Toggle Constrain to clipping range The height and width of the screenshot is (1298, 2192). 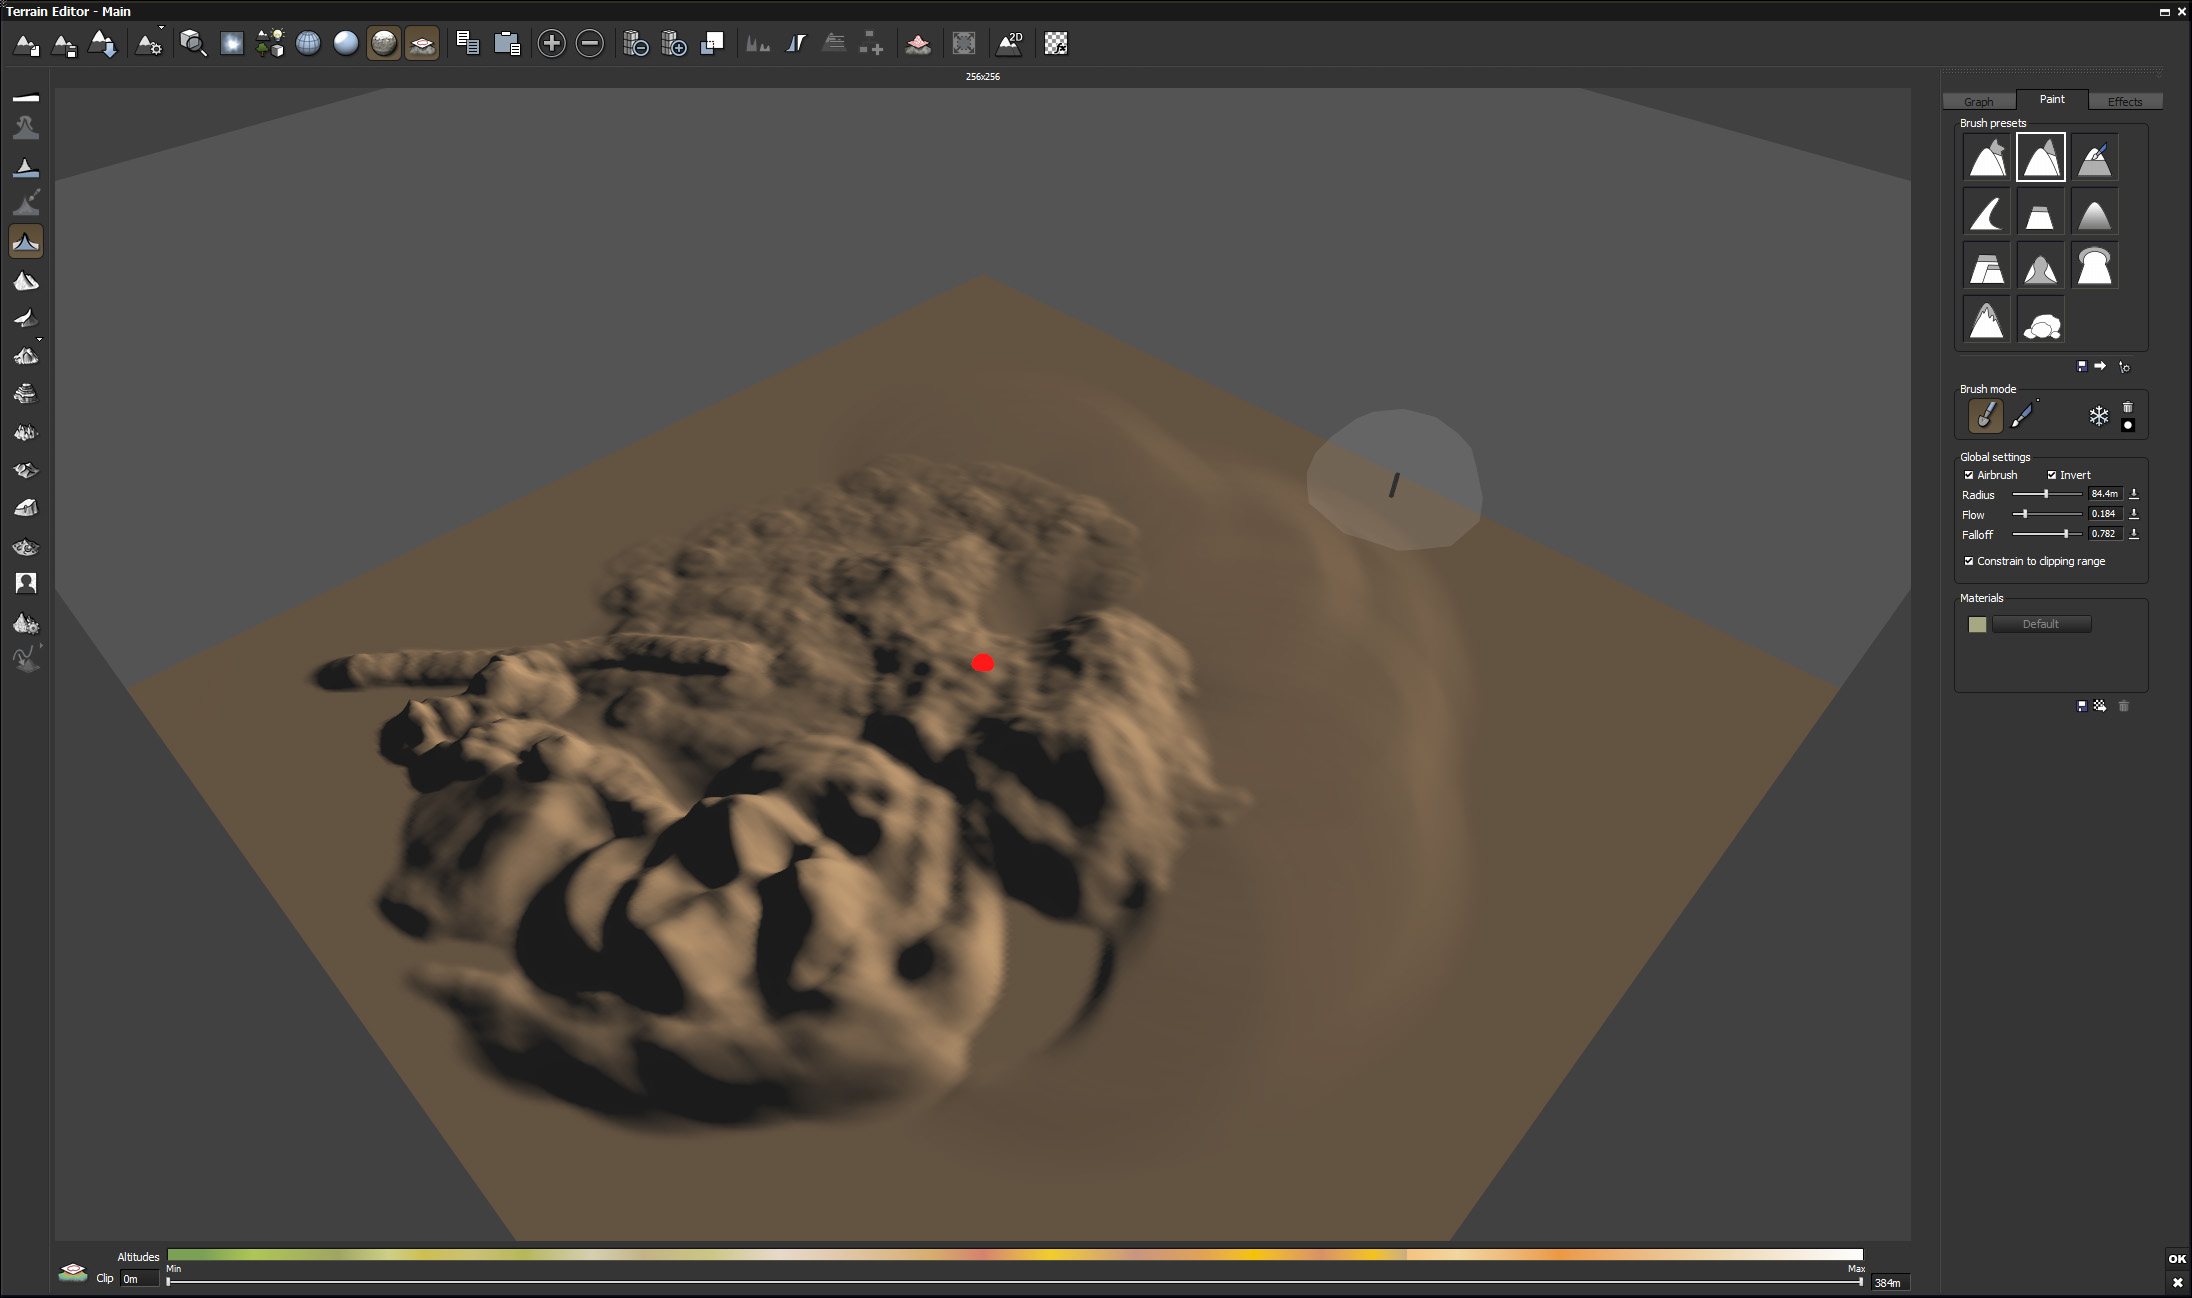(x=1969, y=561)
